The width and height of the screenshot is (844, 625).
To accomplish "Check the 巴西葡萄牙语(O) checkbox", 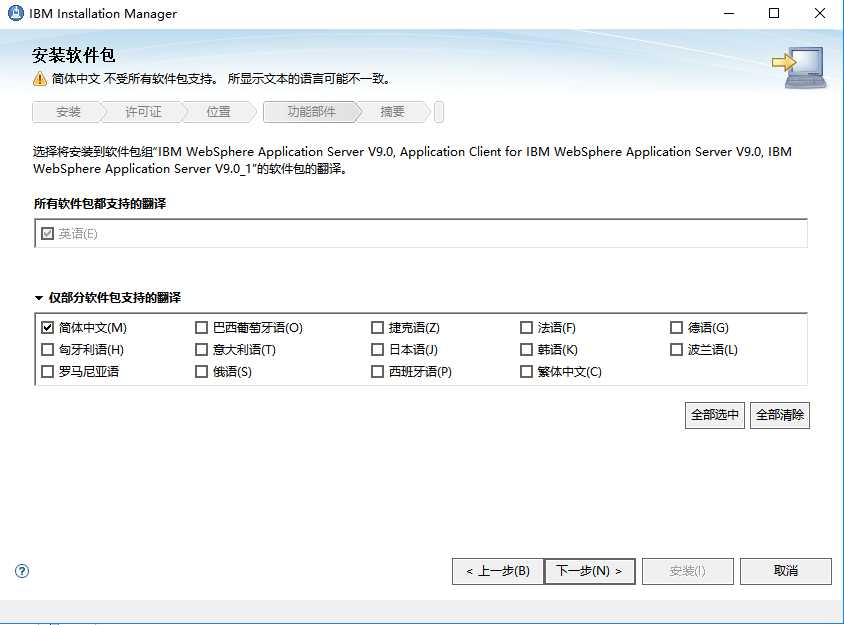I will point(201,327).
